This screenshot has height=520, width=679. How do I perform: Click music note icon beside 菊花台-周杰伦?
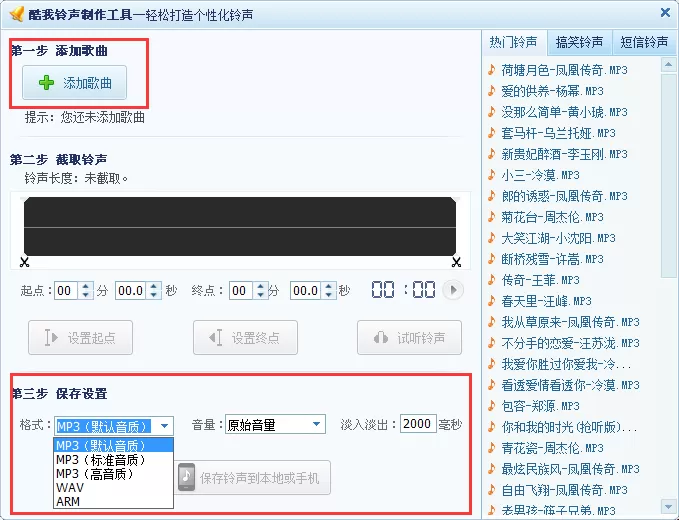point(491,217)
